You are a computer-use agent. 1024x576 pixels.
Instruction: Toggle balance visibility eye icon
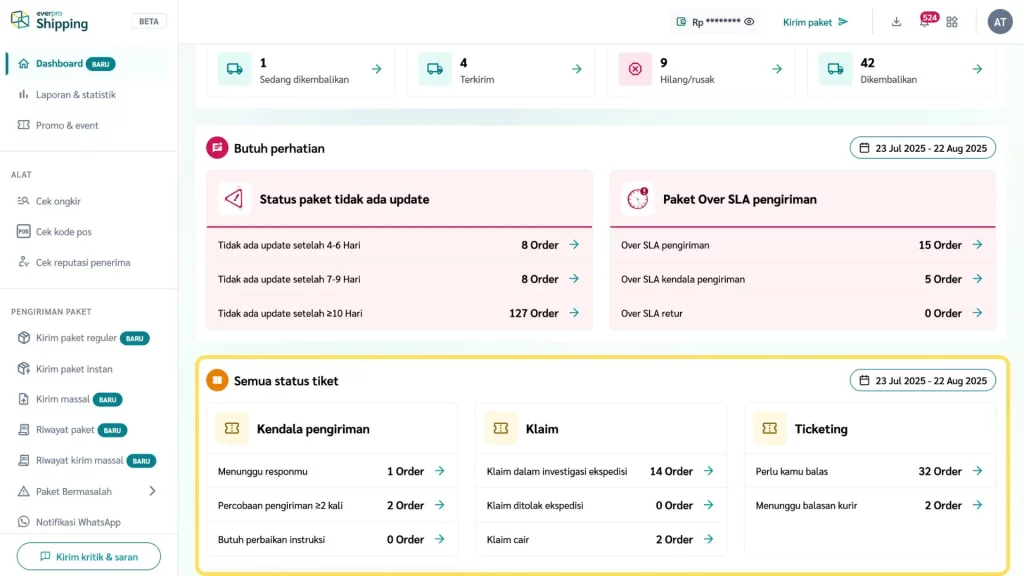(749, 22)
